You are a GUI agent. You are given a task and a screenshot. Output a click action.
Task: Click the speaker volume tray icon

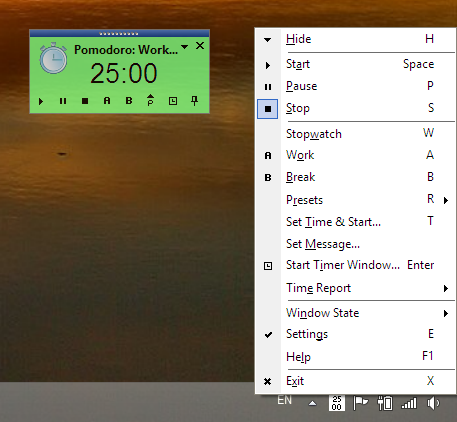point(433,403)
